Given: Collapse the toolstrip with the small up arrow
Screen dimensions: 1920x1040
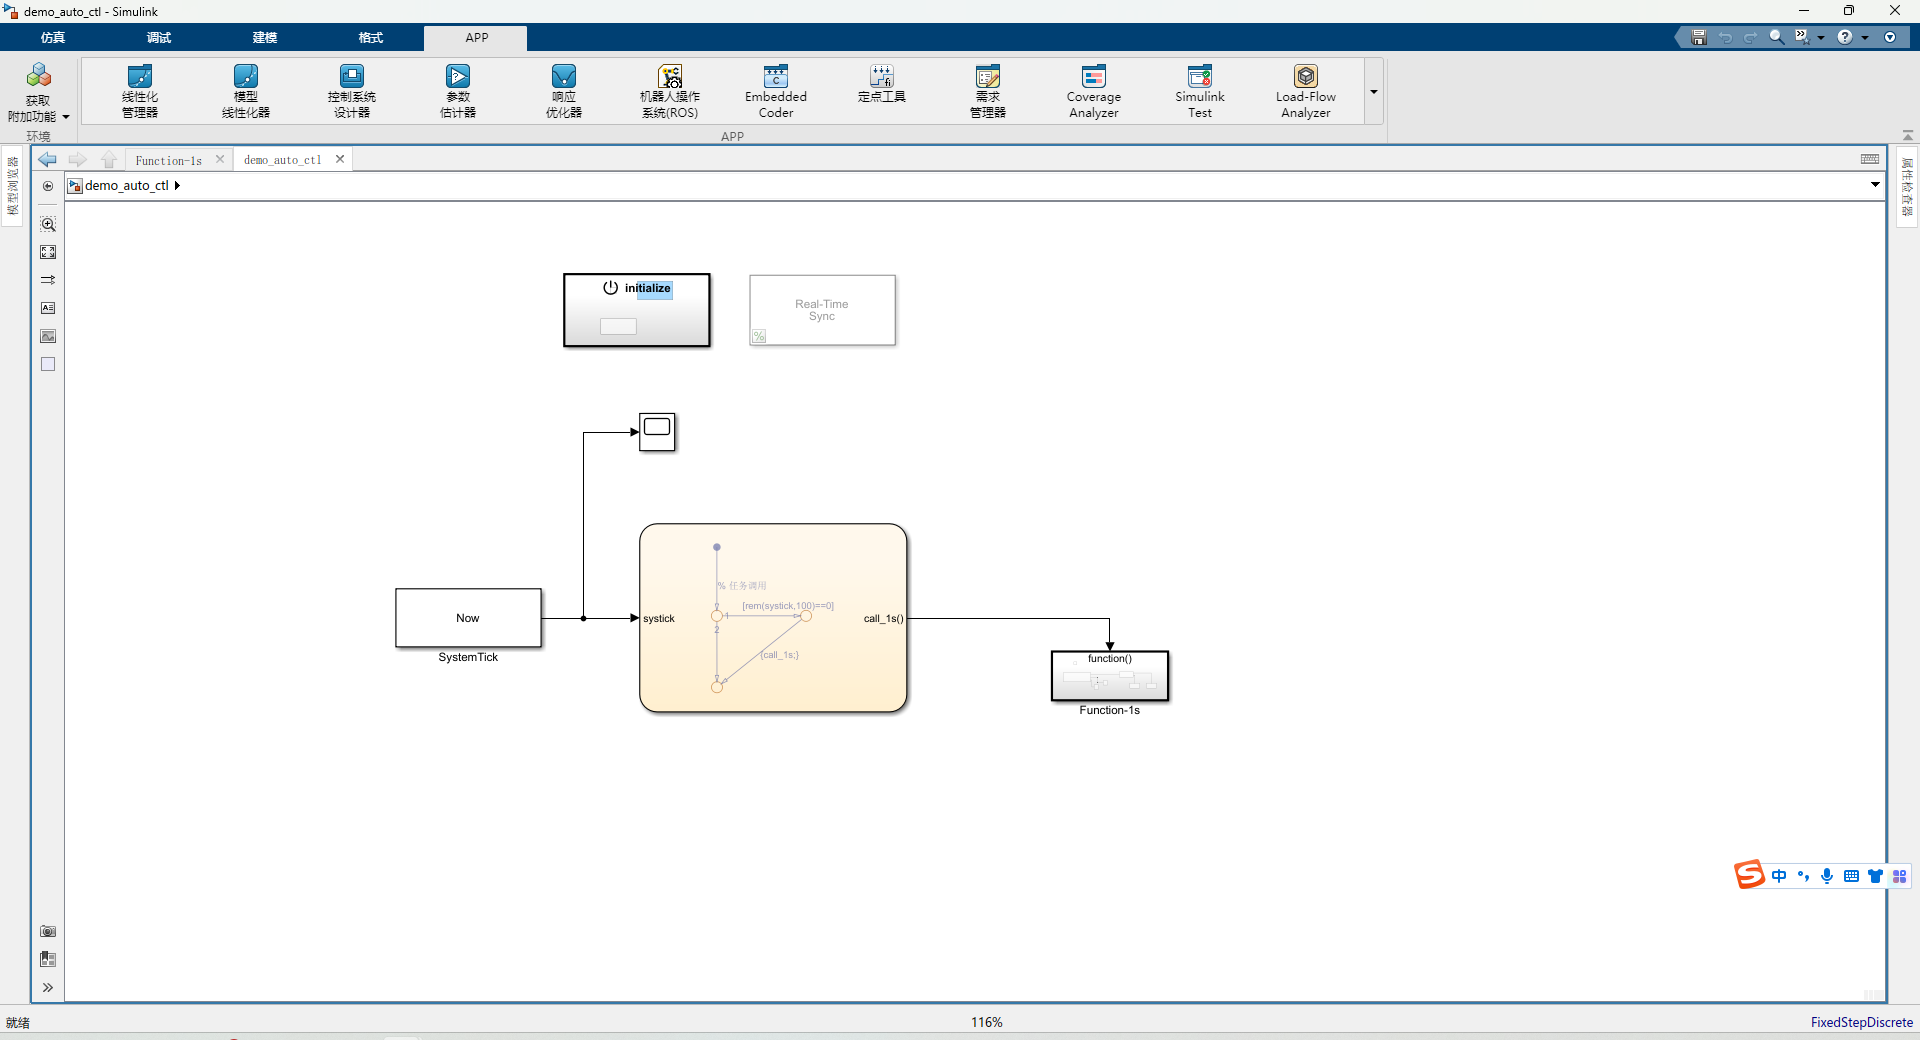Looking at the screenshot, I should point(1908,135).
